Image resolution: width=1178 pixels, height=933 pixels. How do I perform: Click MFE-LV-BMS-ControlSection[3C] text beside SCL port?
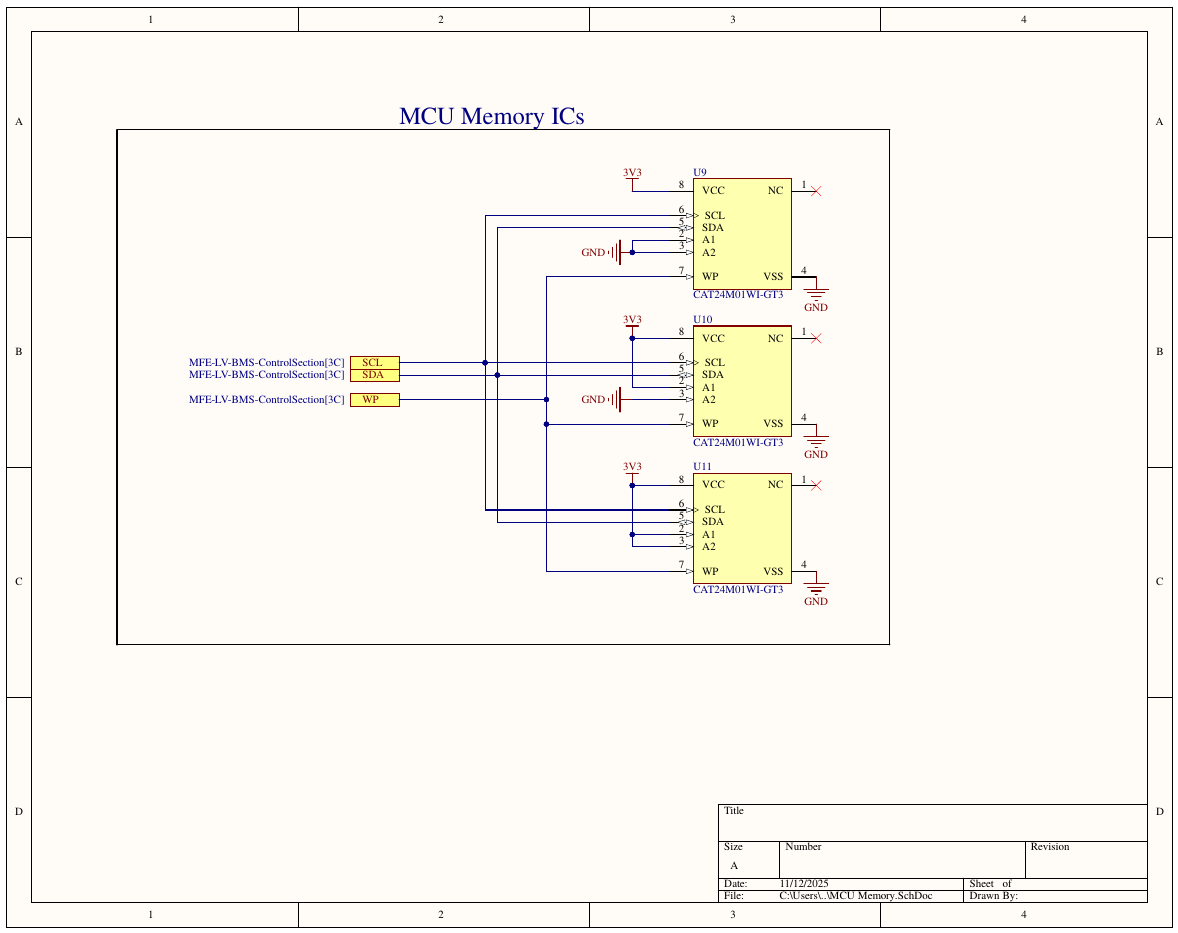(x=267, y=363)
